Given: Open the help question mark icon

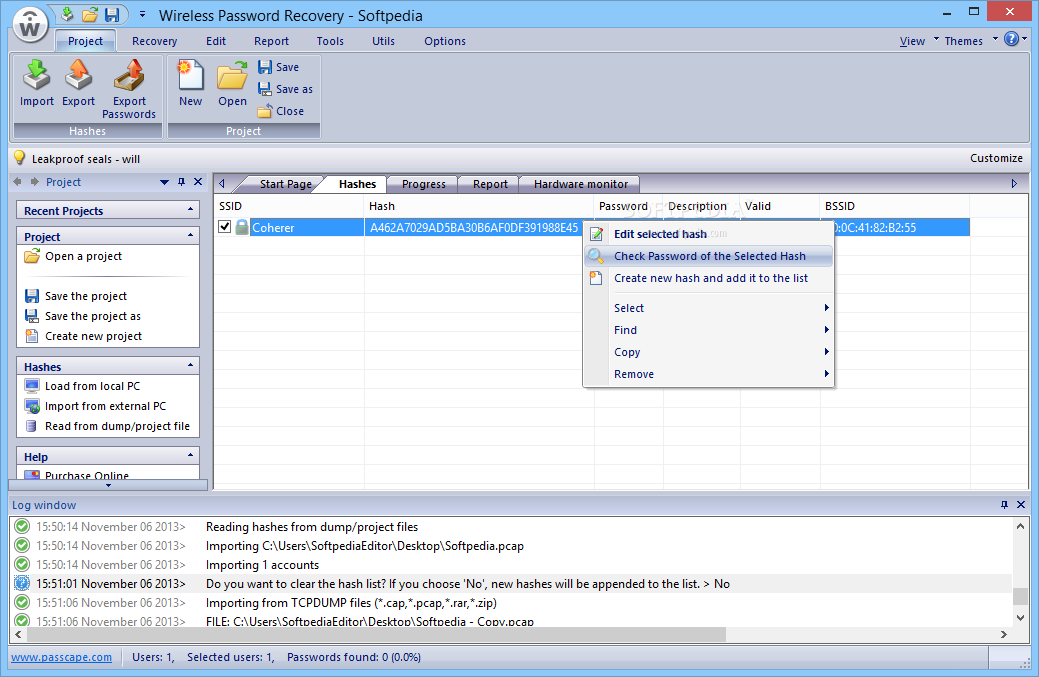Looking at the screenshot, I should tap(1011, 39).
